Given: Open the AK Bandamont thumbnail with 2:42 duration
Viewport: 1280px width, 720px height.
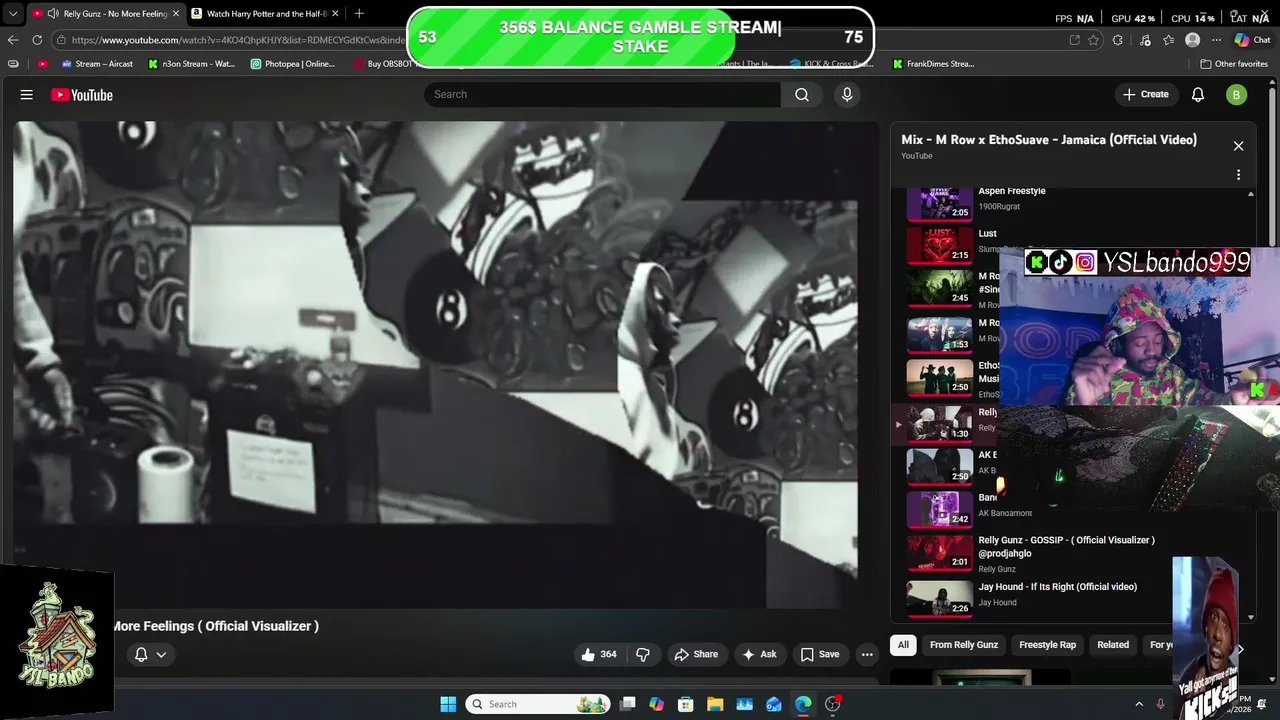Looking at the screenshot, I should tap(940, 509).
